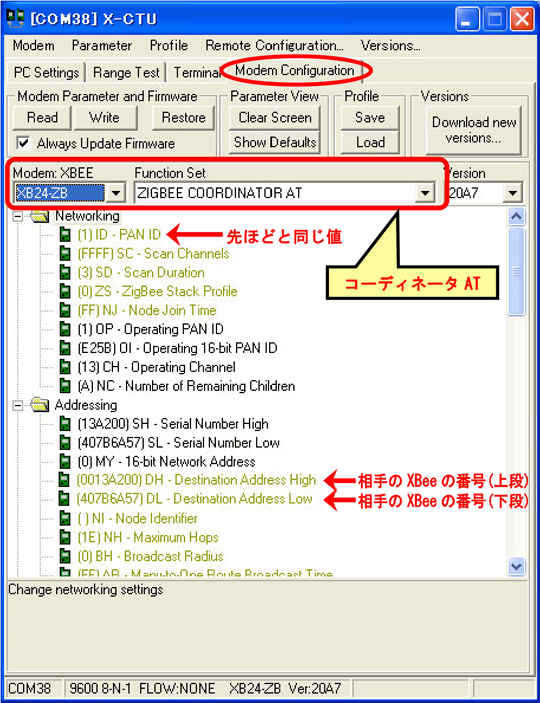Click the icon beside OP - Operating PAN ID
Image resolution: width=540 pixels, height=703 pixels.
click(65, 329)
